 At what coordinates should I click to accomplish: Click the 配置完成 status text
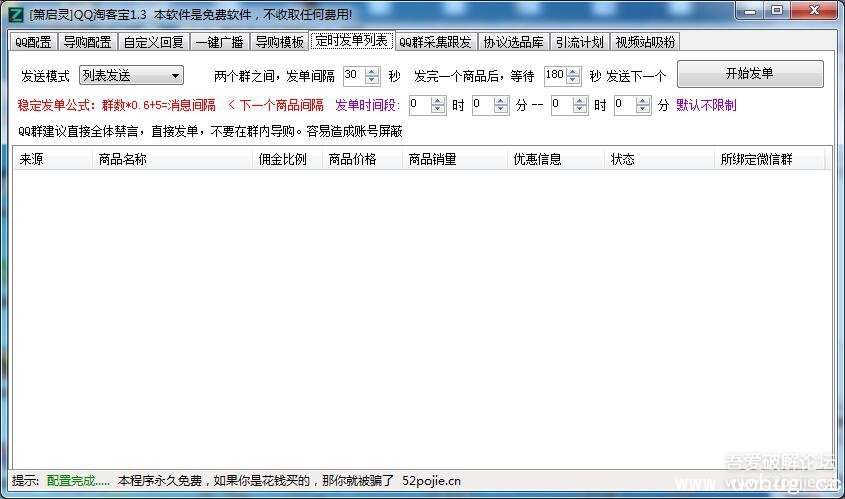(x=78, y=481)
